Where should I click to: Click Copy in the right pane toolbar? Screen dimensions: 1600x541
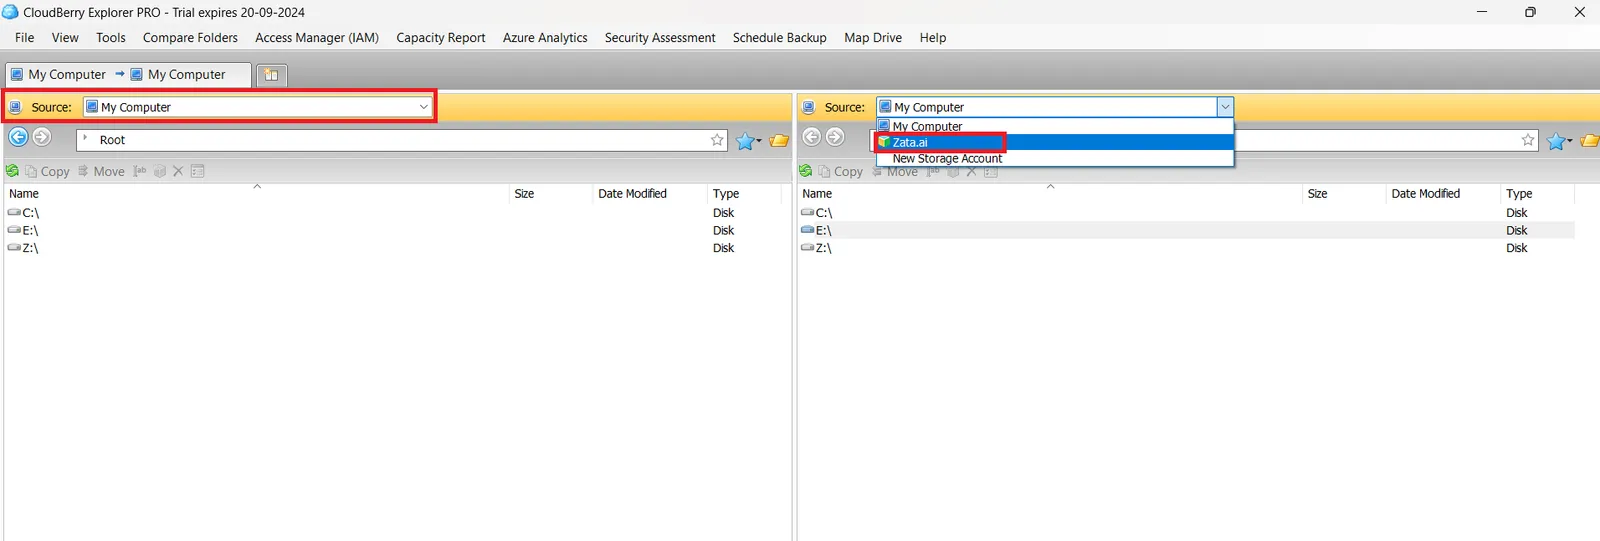(x=840, y=171)
